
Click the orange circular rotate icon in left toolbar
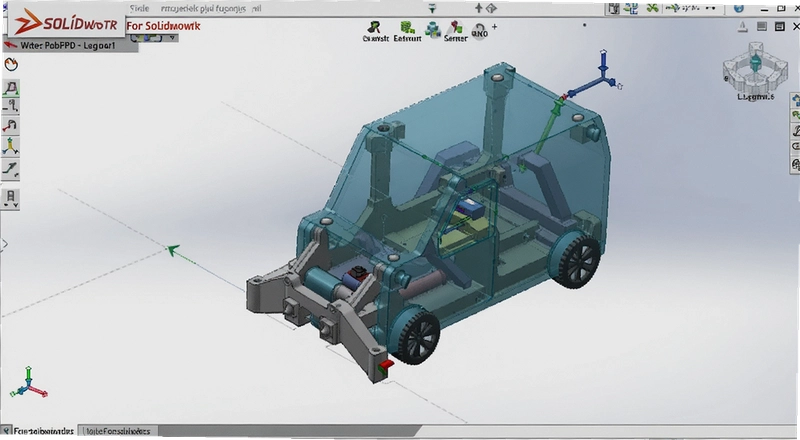(11, 64)
